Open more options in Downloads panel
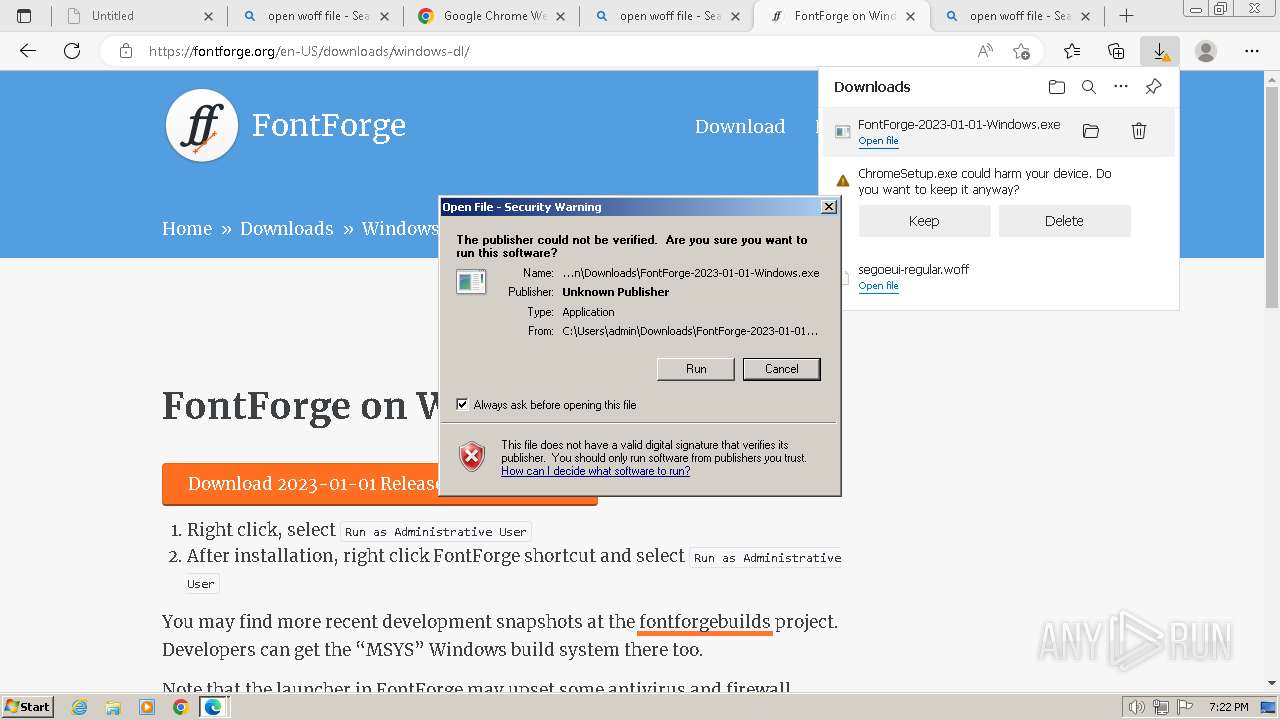The image size is (1280, 720). pos(1121,87)
